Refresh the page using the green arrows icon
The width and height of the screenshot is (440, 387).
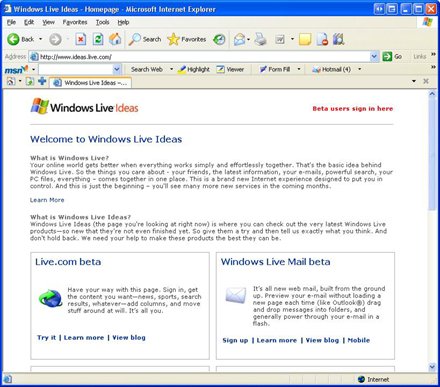pos(98,39)
